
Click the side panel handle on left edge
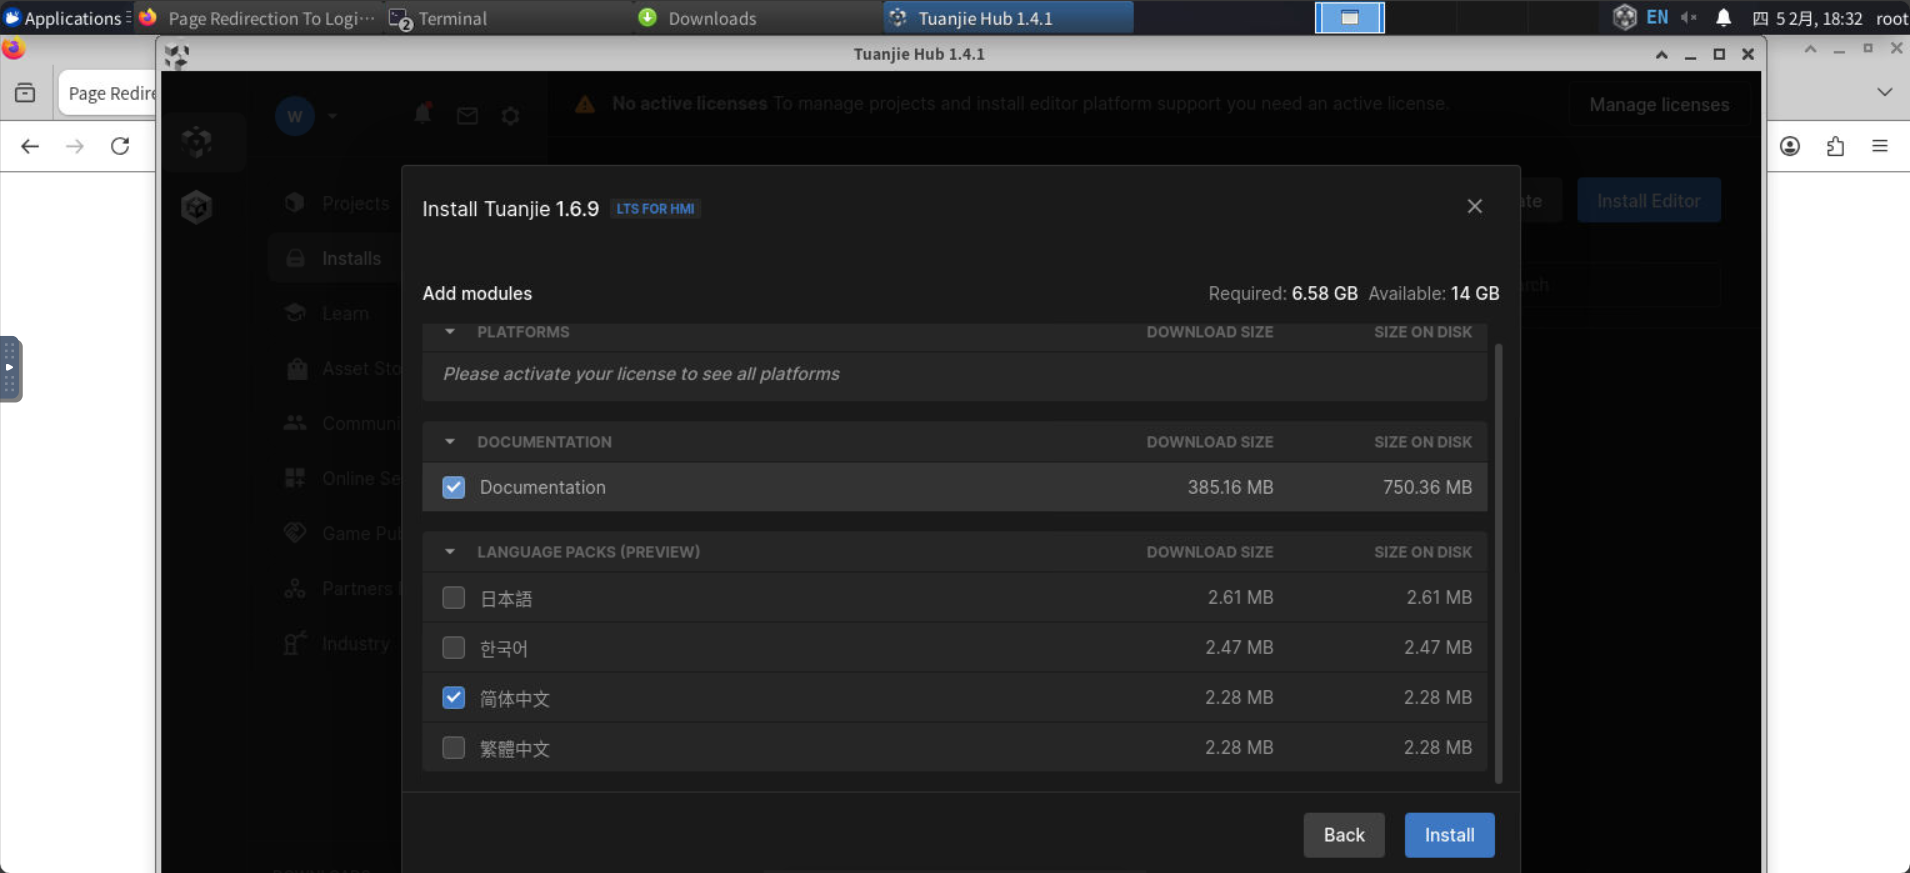pyautogui.click(x=10, y=368)
